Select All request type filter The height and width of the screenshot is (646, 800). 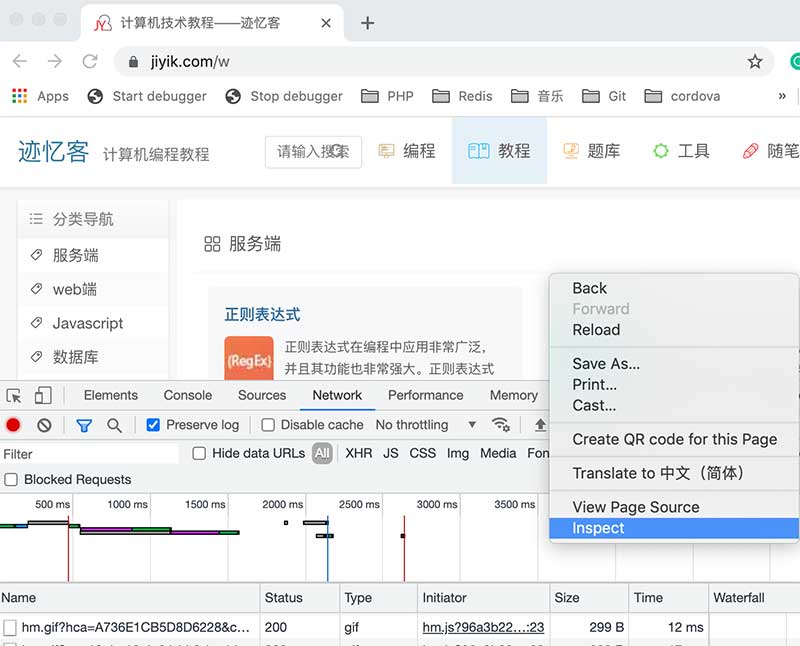322,453
